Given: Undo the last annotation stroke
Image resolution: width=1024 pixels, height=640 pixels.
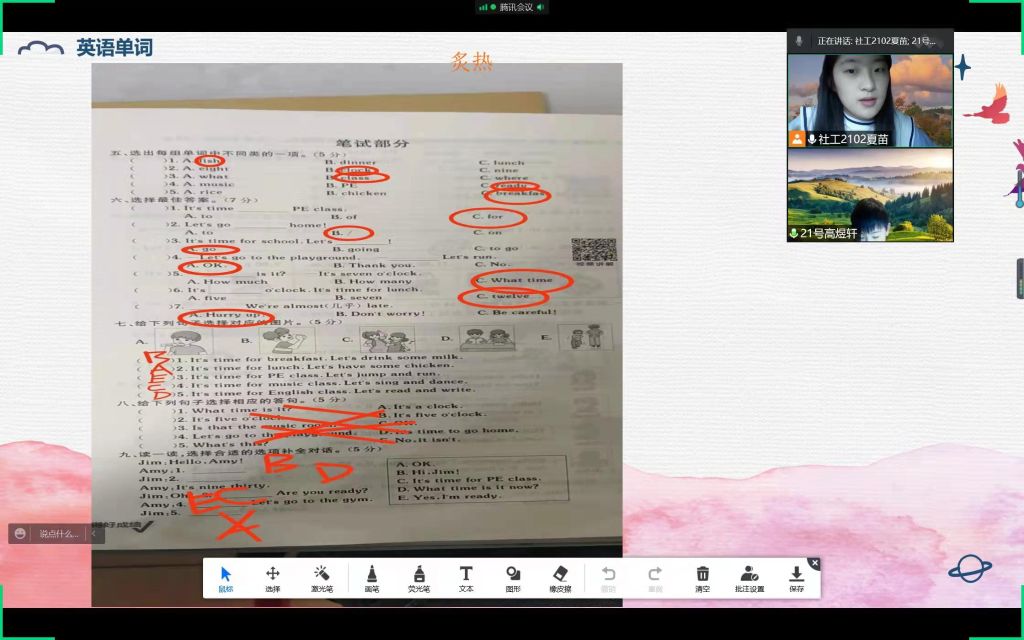Looking at the screenshot, I should click(608, 578).
